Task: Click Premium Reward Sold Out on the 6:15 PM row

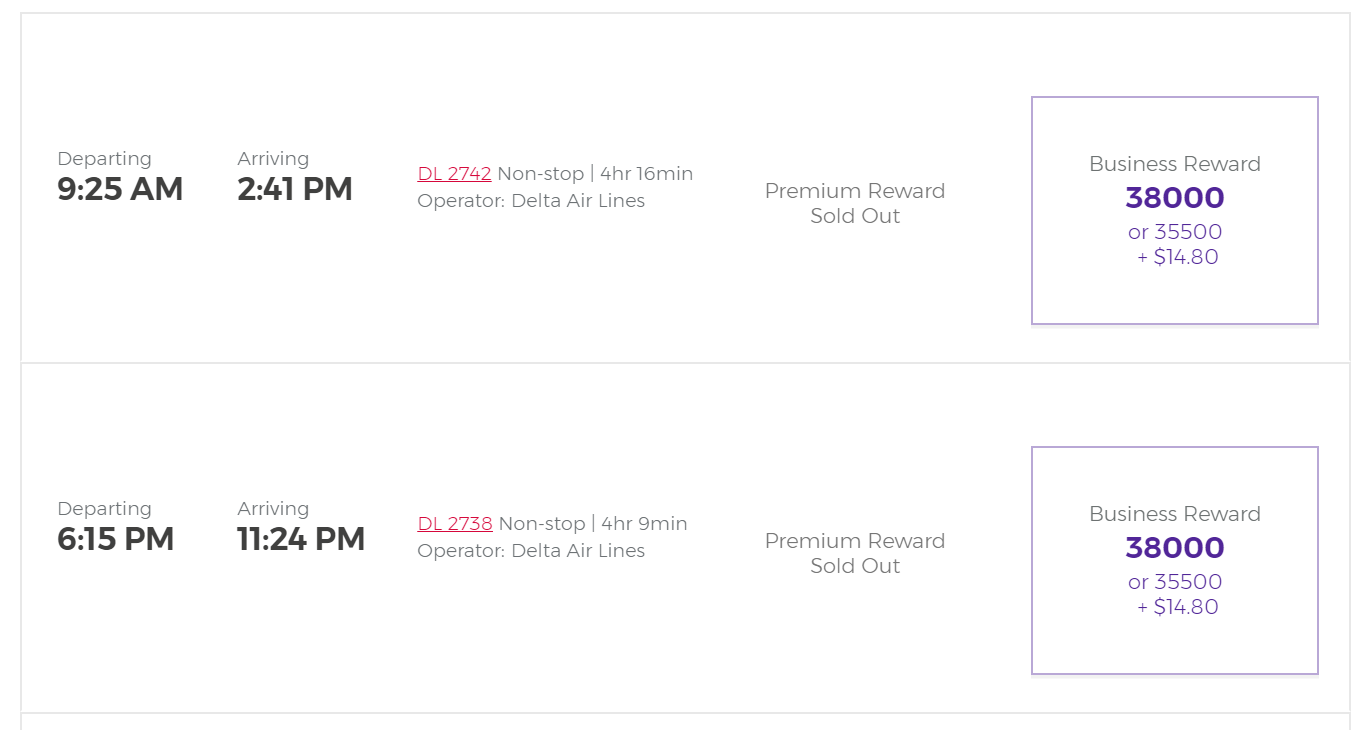Action: click(x=855, y=553)
